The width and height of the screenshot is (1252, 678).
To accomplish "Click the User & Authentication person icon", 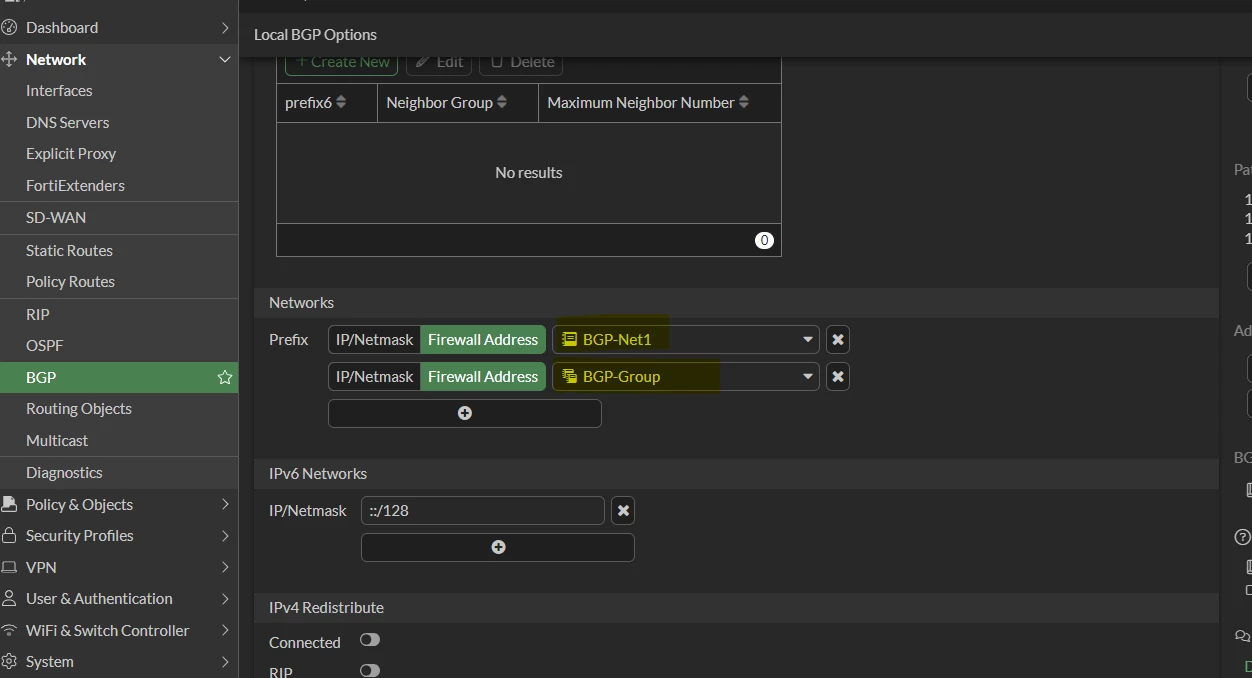I will (9, 598).
